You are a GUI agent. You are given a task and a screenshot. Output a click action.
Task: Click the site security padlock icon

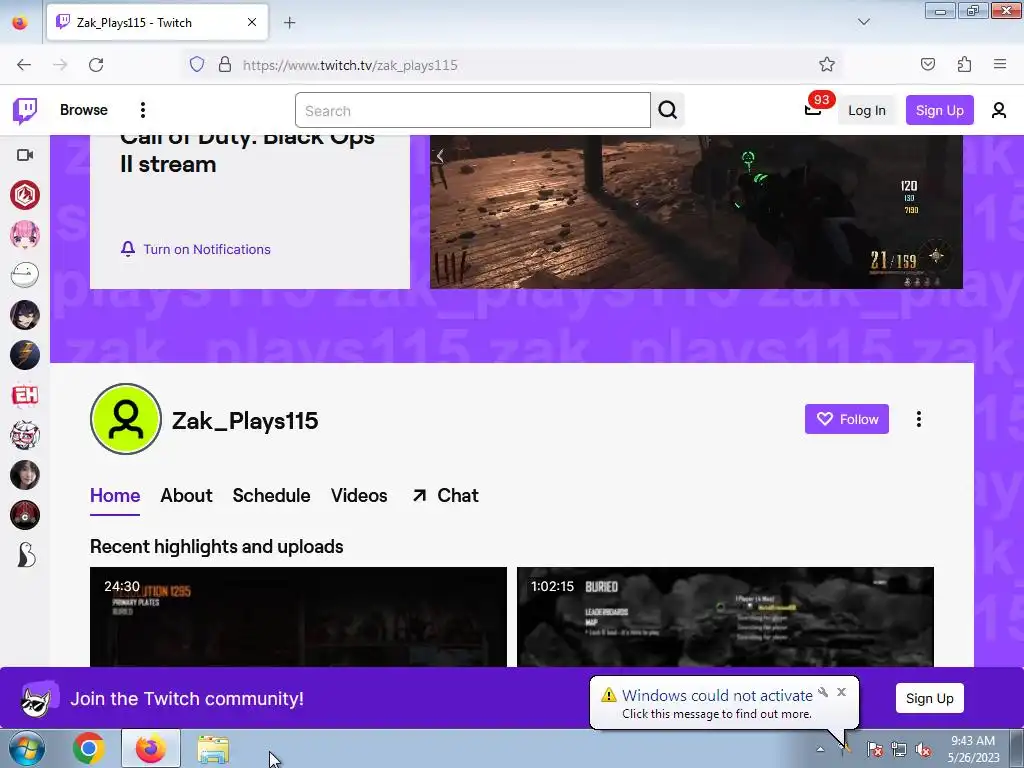(x=225, y=64)
